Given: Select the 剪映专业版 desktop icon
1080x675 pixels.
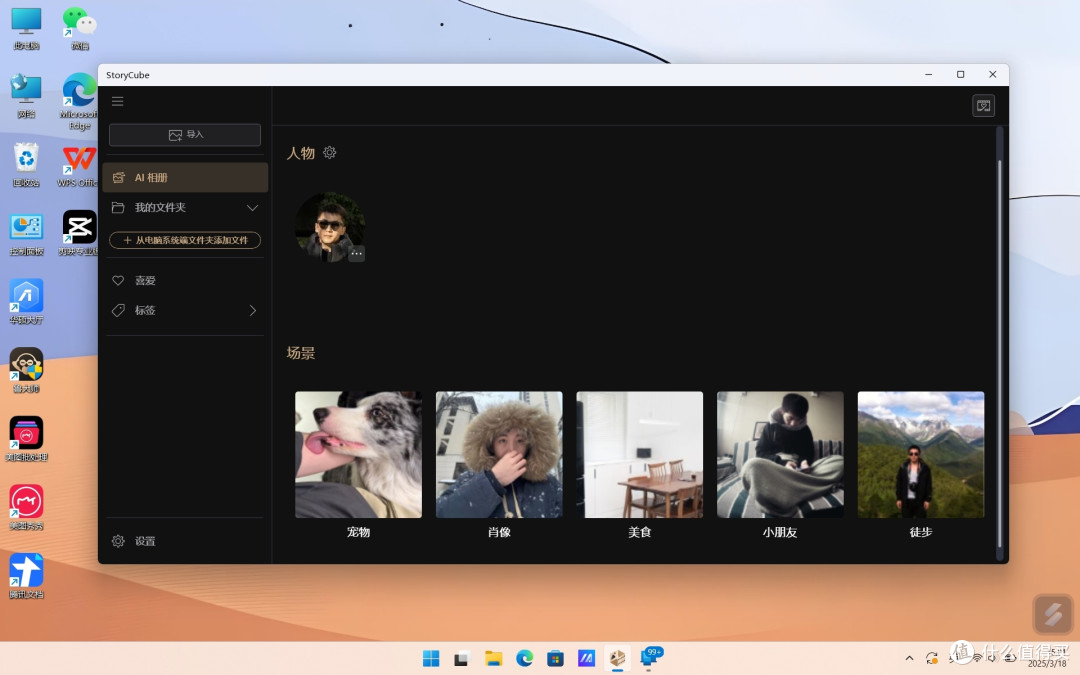Looking at the screenshot, I should pyautogui.click(x=78, y=233).
